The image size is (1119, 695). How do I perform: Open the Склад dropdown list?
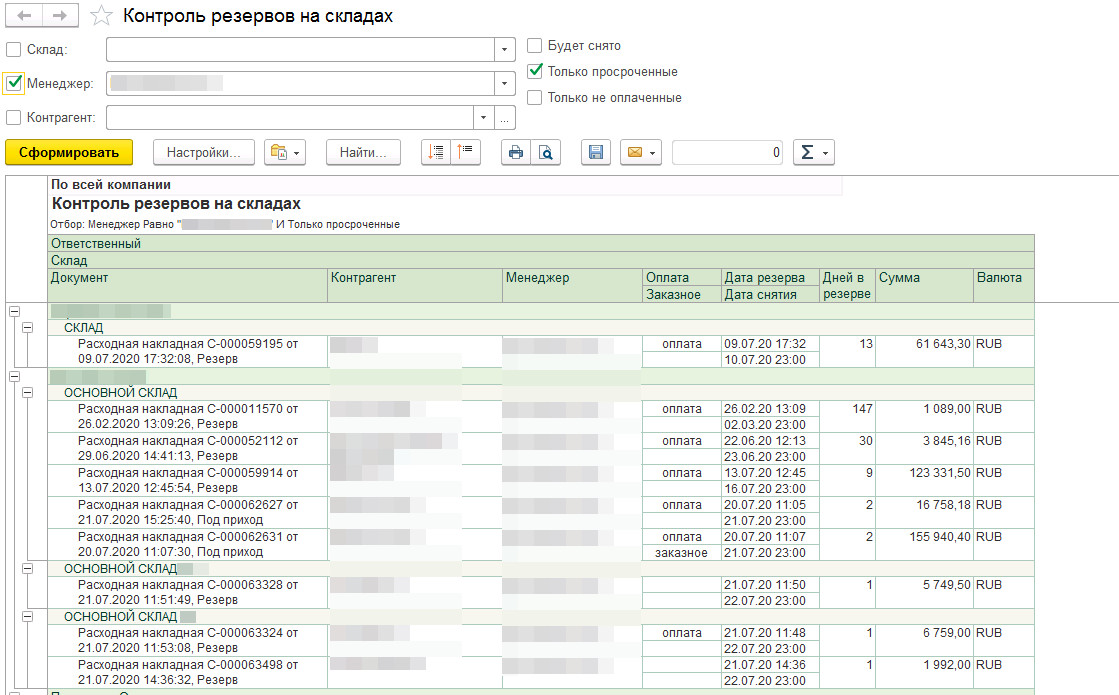(x=505, y=50)
